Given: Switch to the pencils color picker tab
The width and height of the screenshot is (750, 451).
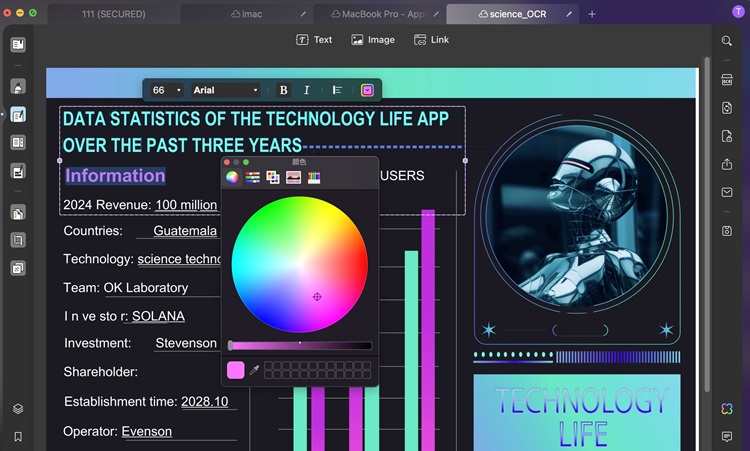Looking at the screenshot, I should 314,177.
